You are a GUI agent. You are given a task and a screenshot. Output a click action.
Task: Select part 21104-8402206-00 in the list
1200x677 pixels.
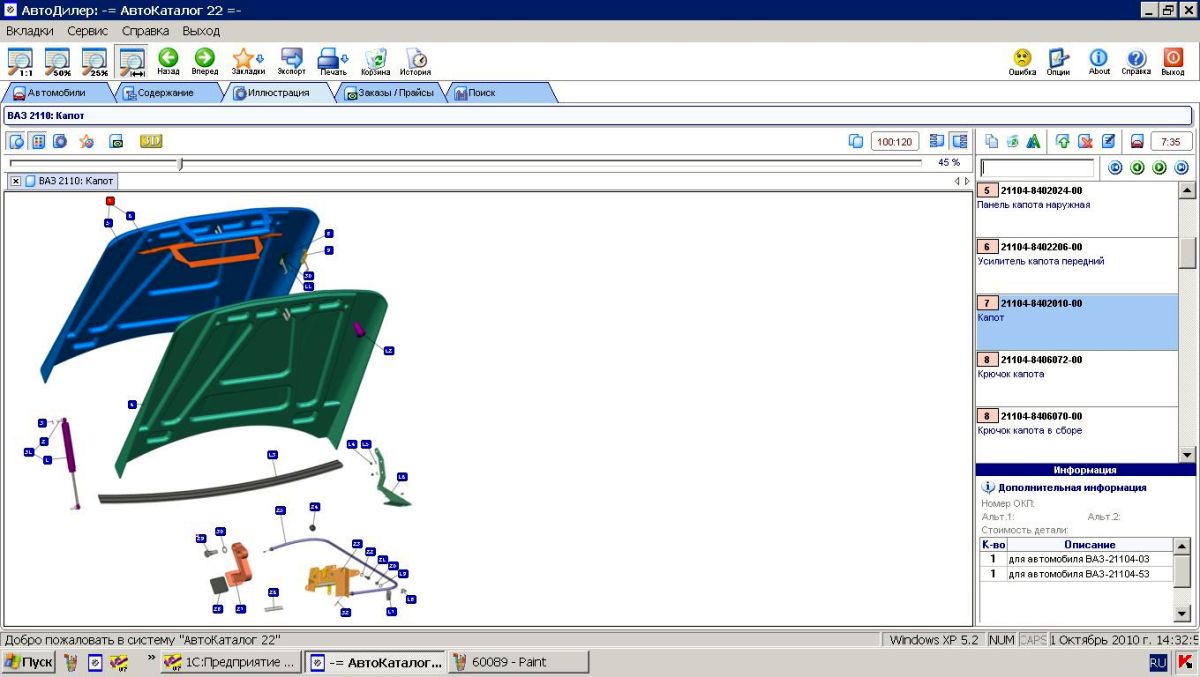pyautogui.click(x=1077, y=266)
